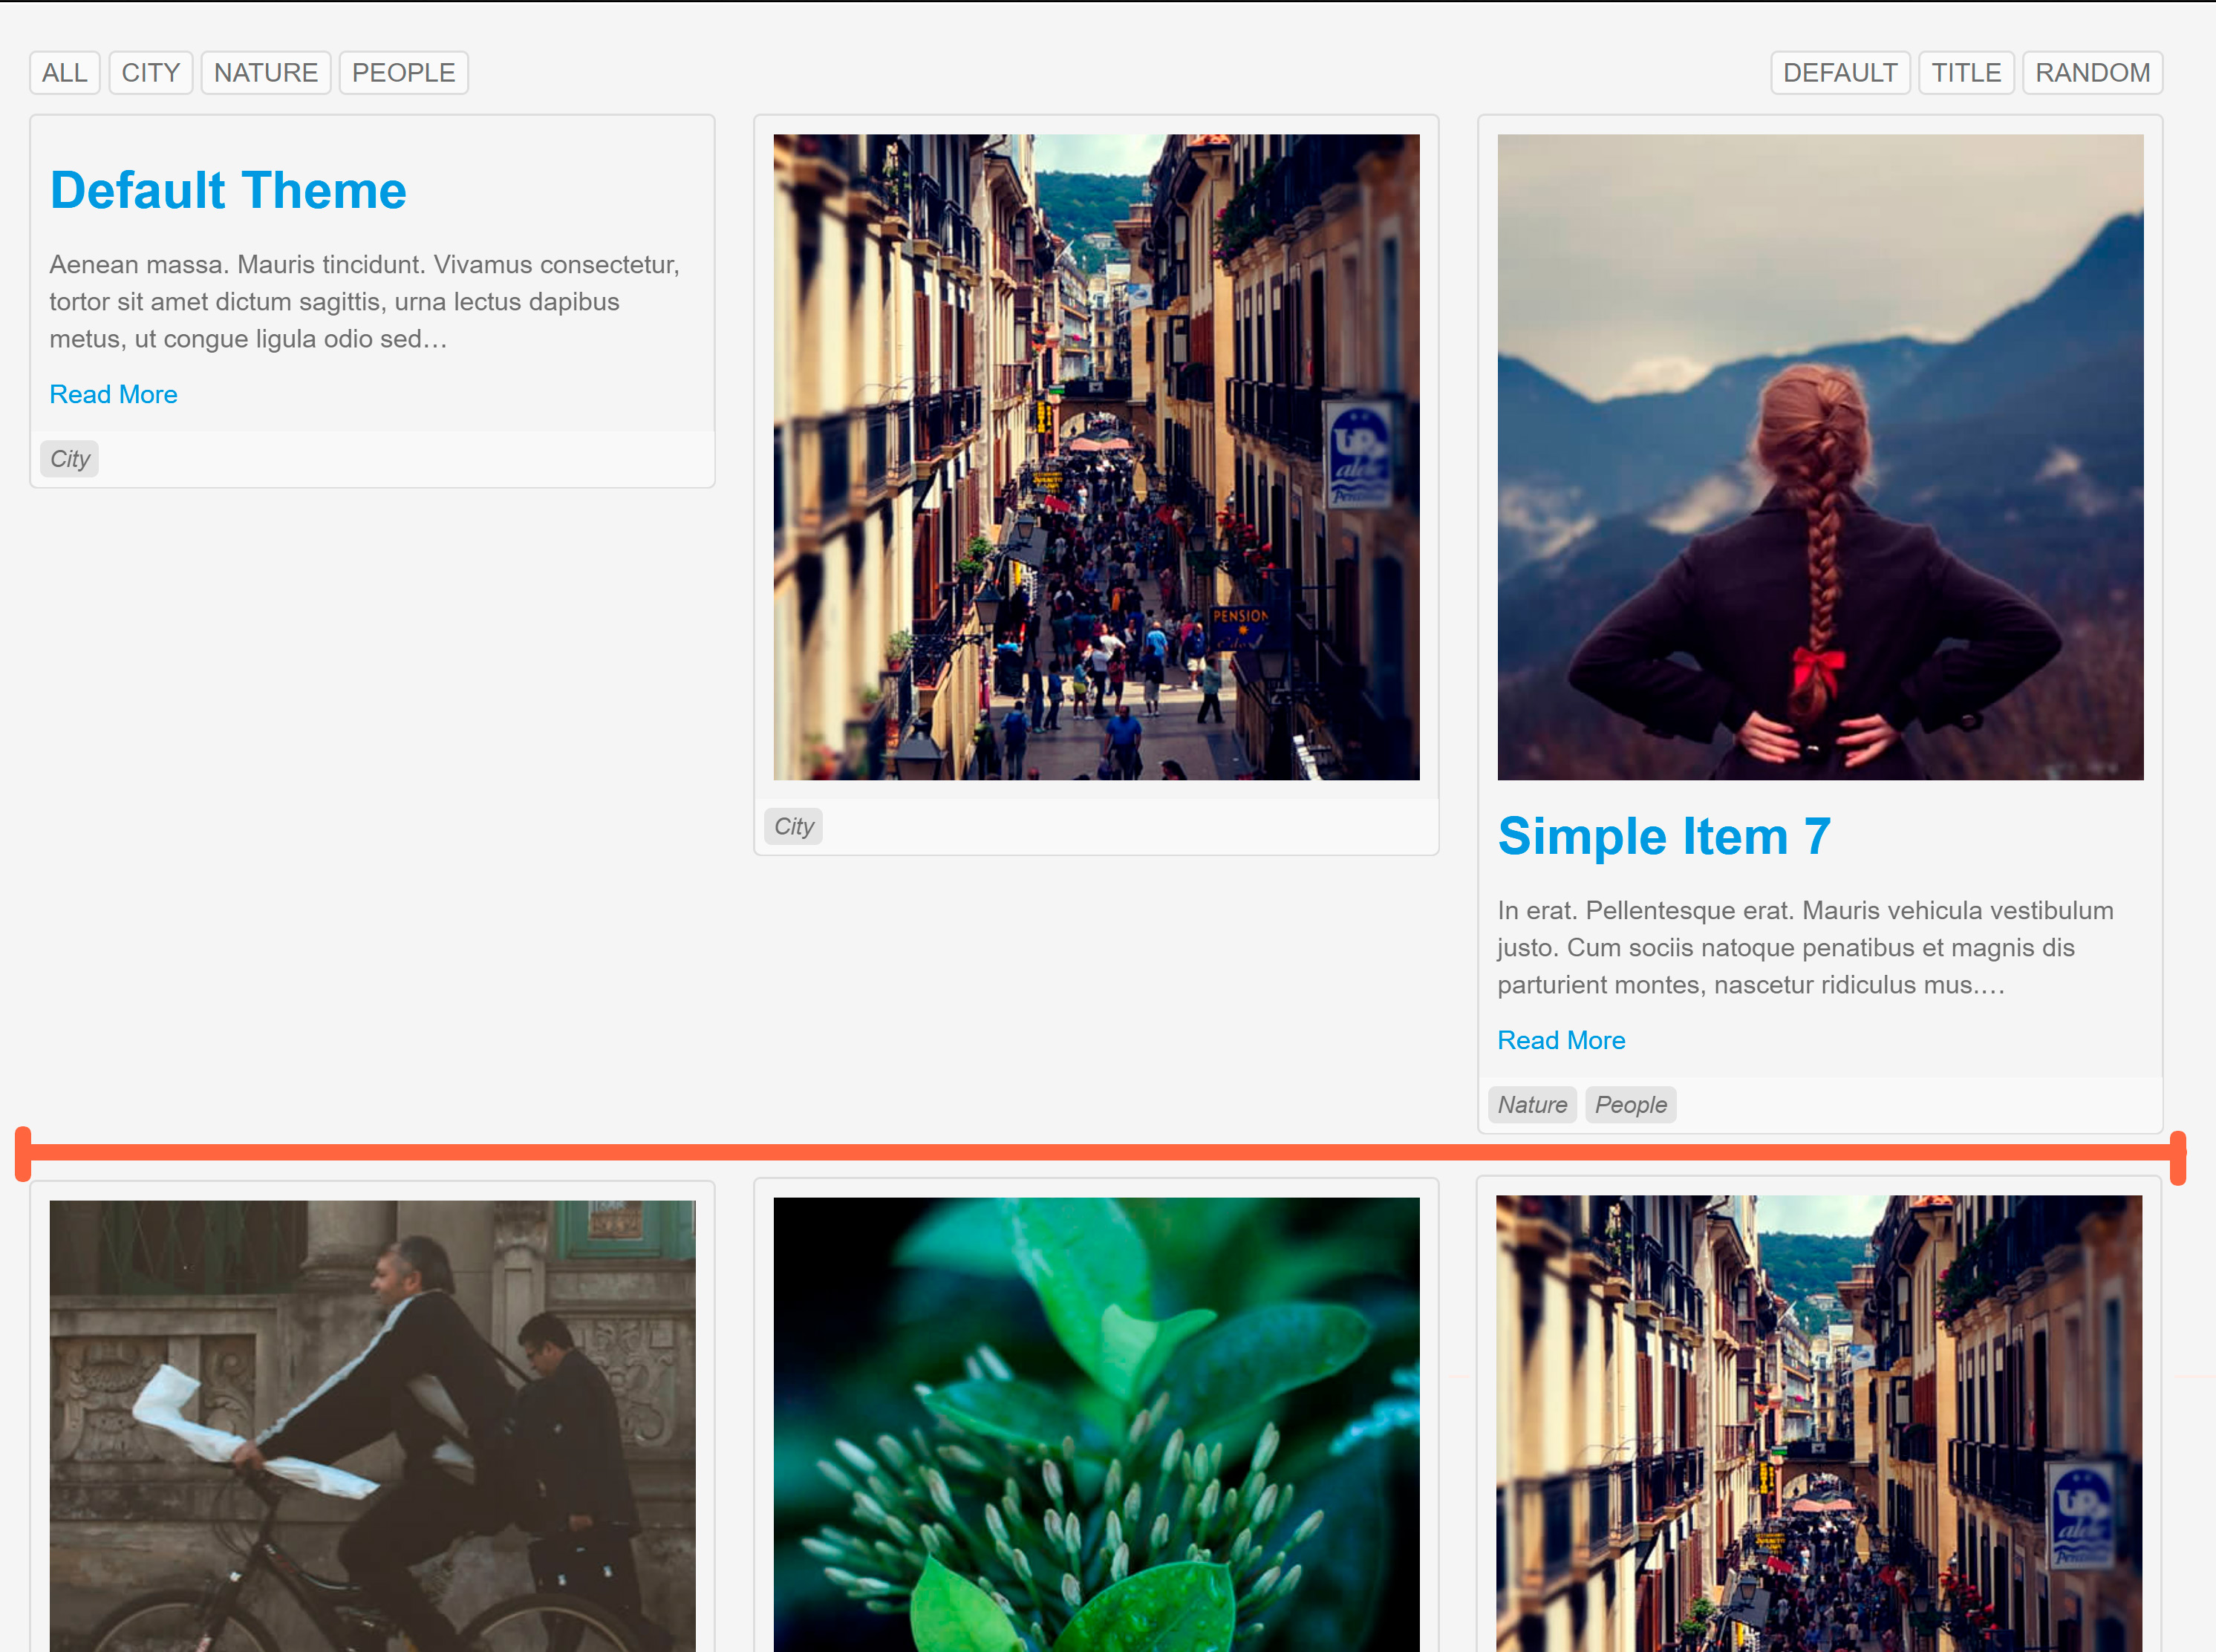
Task: Click Read More under Default Theme
Action: pyautogui.click(x=114, y=394)
